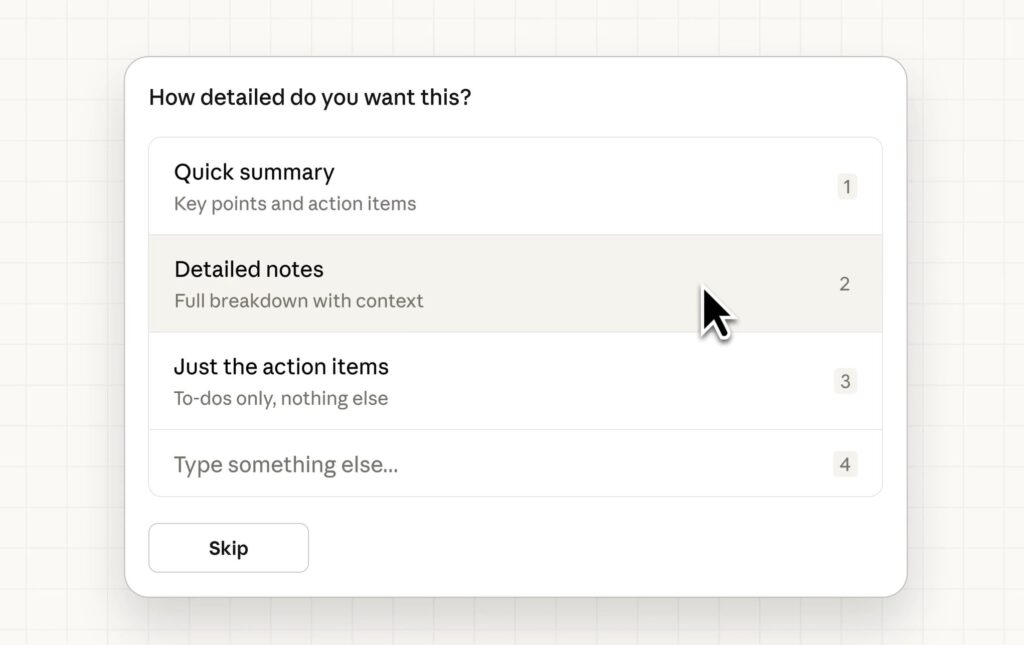The image size is (1024, 645).
Task: Click the grid background right of the dialog
Action: point(965,320)
